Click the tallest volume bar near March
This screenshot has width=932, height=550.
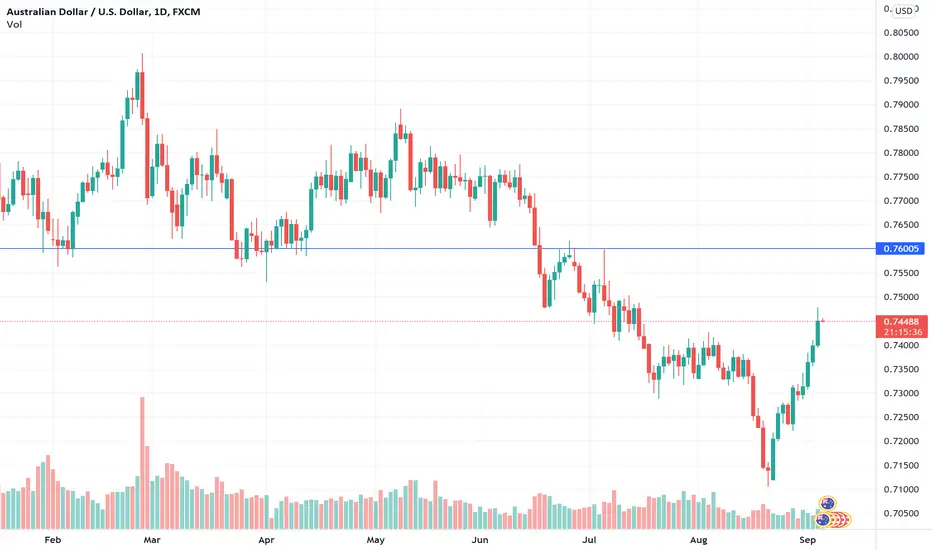coord(142,463)
